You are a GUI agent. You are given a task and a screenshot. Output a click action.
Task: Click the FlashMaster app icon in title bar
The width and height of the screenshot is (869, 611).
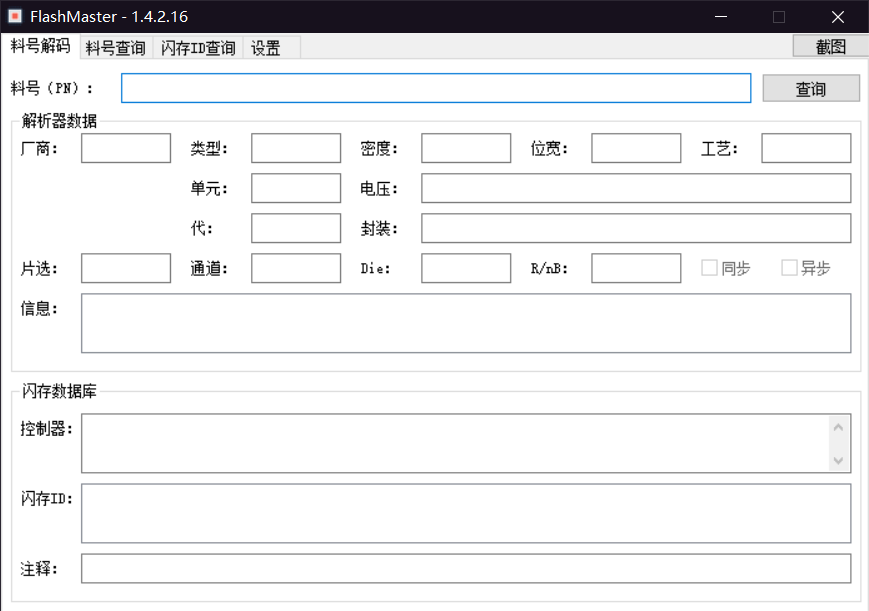pos(15,17)
